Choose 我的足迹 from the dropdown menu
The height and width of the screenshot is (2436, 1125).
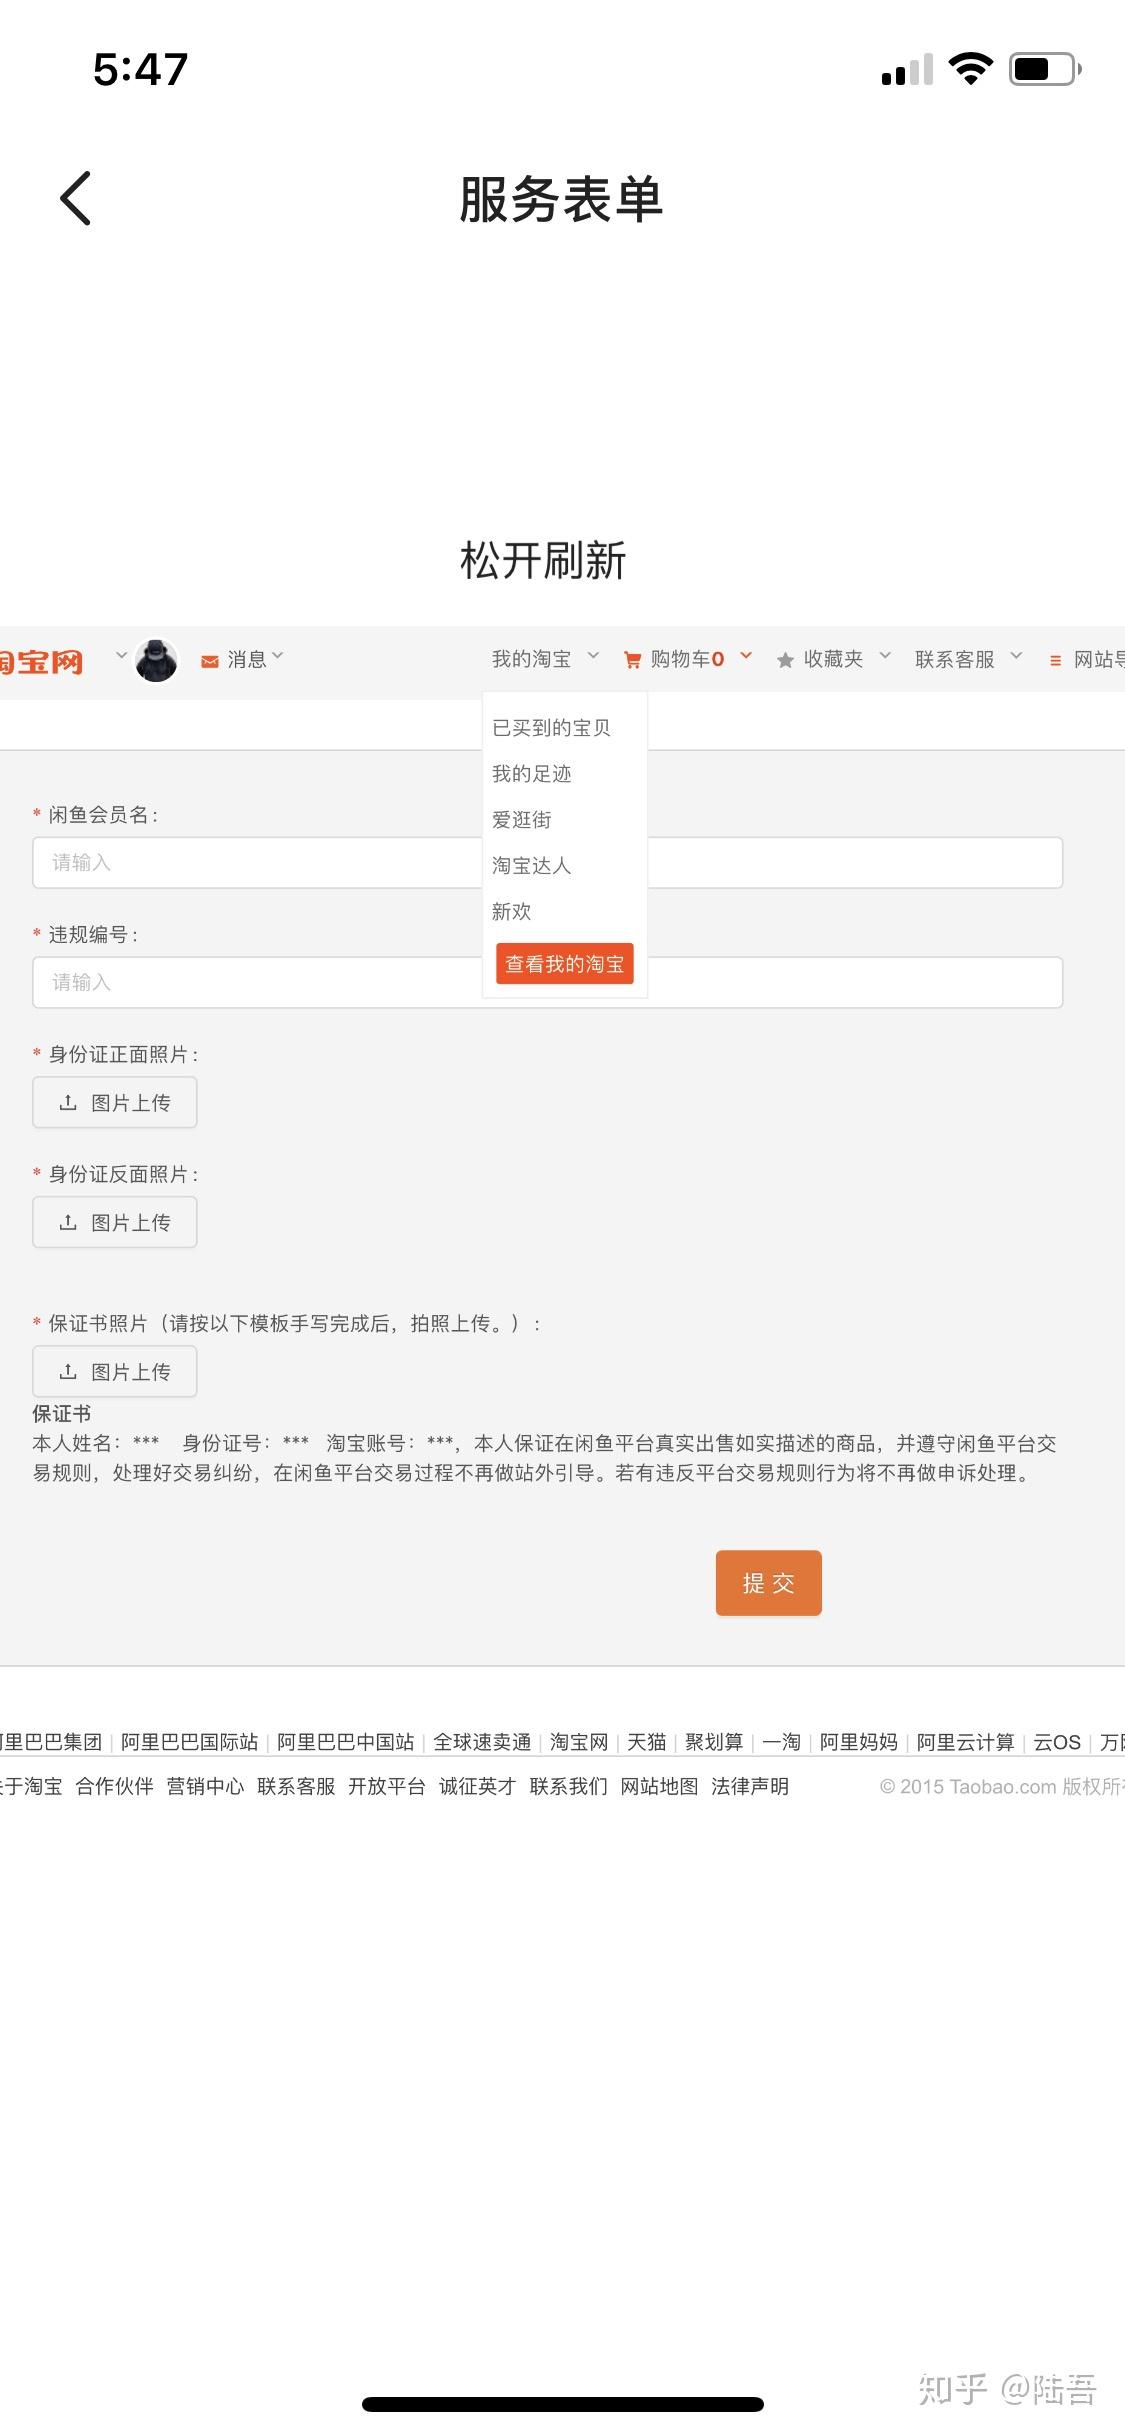(531, 774)
